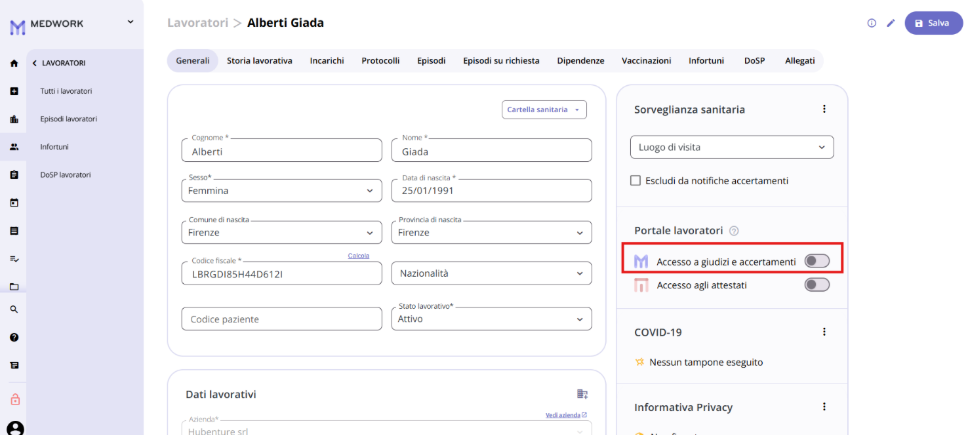Image resolution: width=978 pixels, height=435 pixels.
Task: Open the Sesso dropdown
Action: point(281,190)
